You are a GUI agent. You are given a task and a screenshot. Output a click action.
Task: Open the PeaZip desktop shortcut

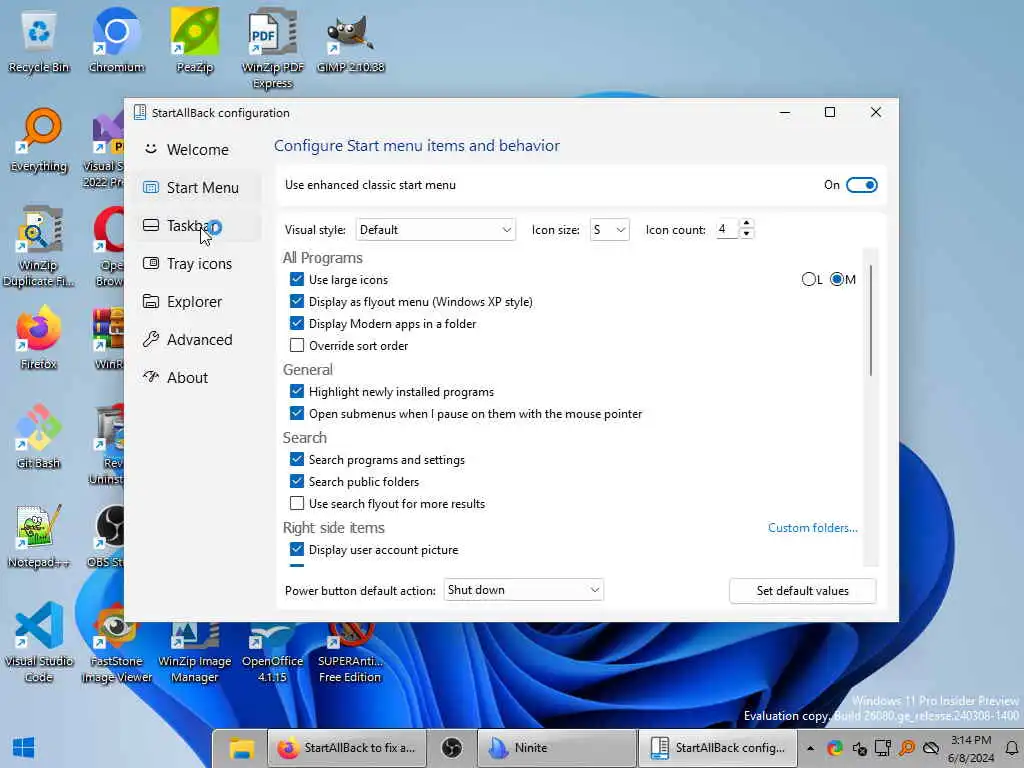coord(195,42)
